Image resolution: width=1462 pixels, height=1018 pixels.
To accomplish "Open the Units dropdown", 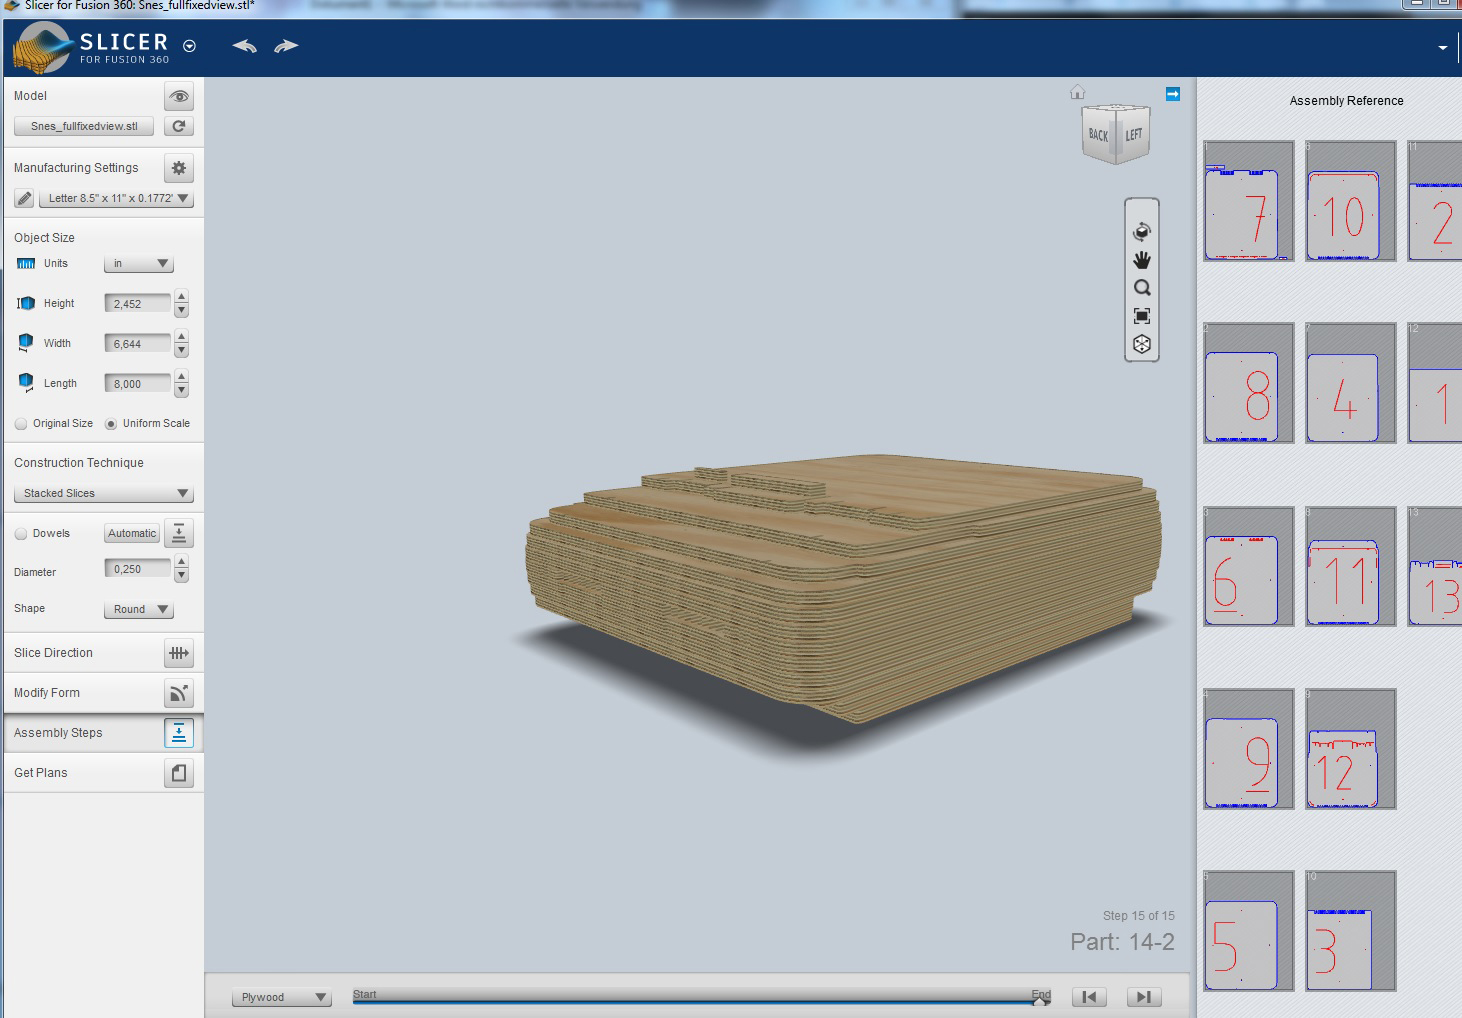I will (x=139, y=263).
